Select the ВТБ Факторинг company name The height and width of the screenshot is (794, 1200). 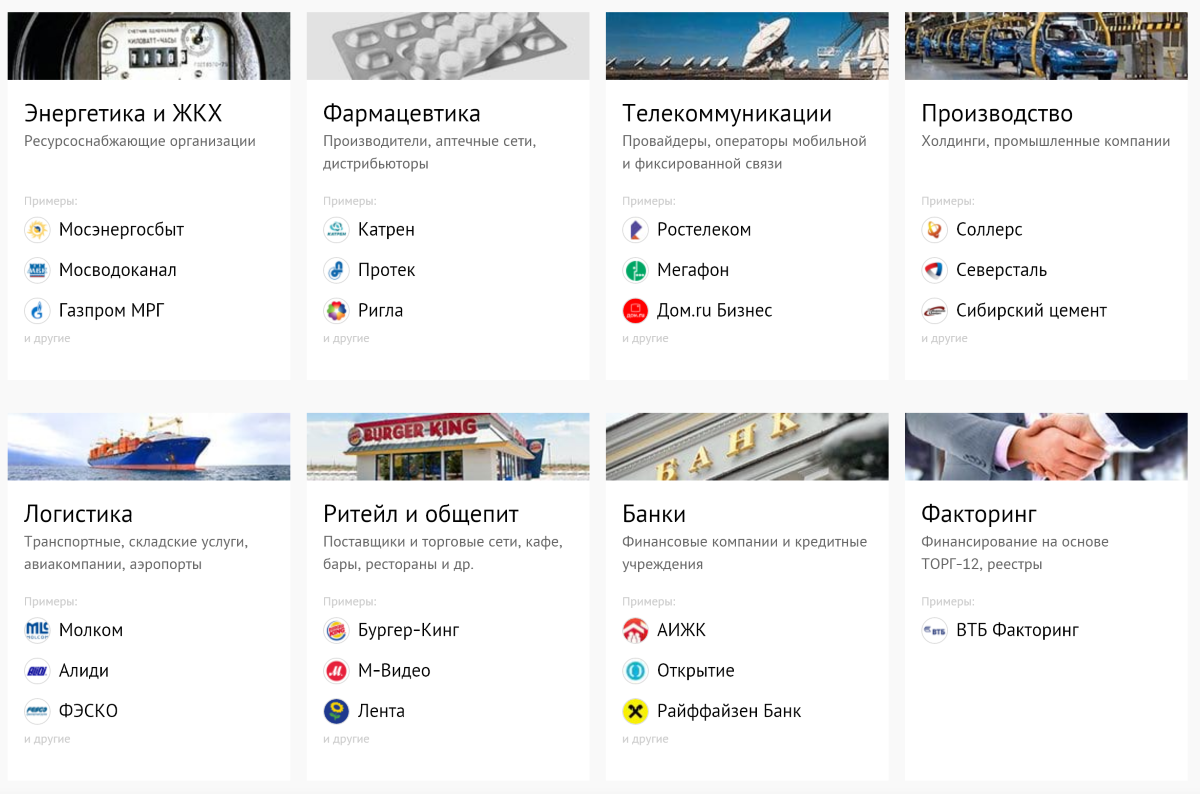click(x=1017, y=631)
